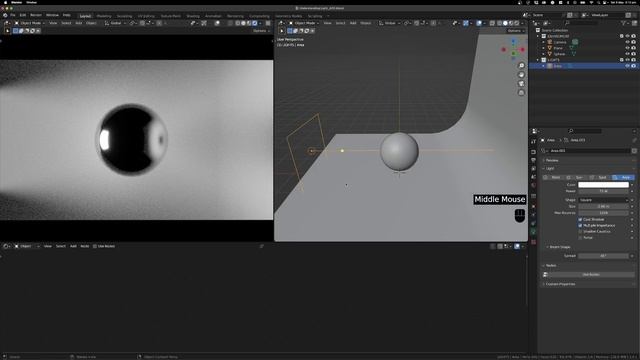The height and width of the screenshot is (360, 640).
Task: Expand the Custom Properties panel
Action: coord(560,284)
